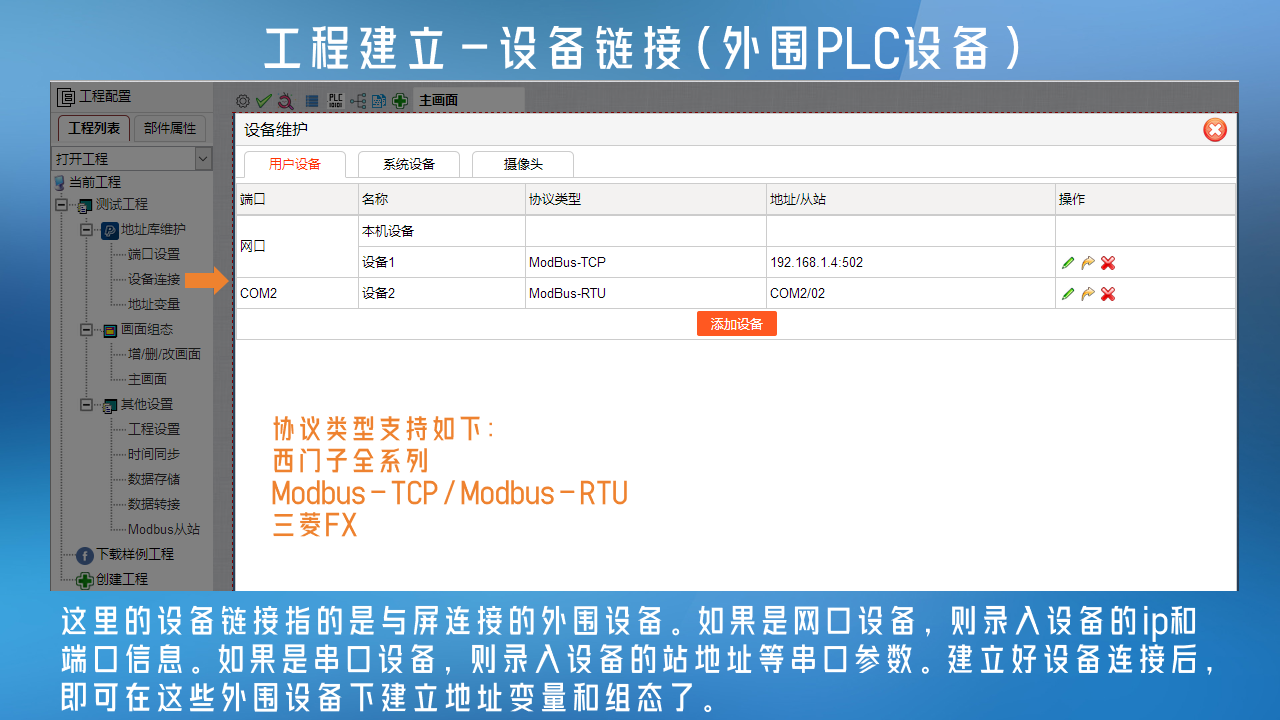The height and width of the screenshot is (720, 1280).
Task: Collapse the 其他设置 tree node
Action: (x=87, y=405)
